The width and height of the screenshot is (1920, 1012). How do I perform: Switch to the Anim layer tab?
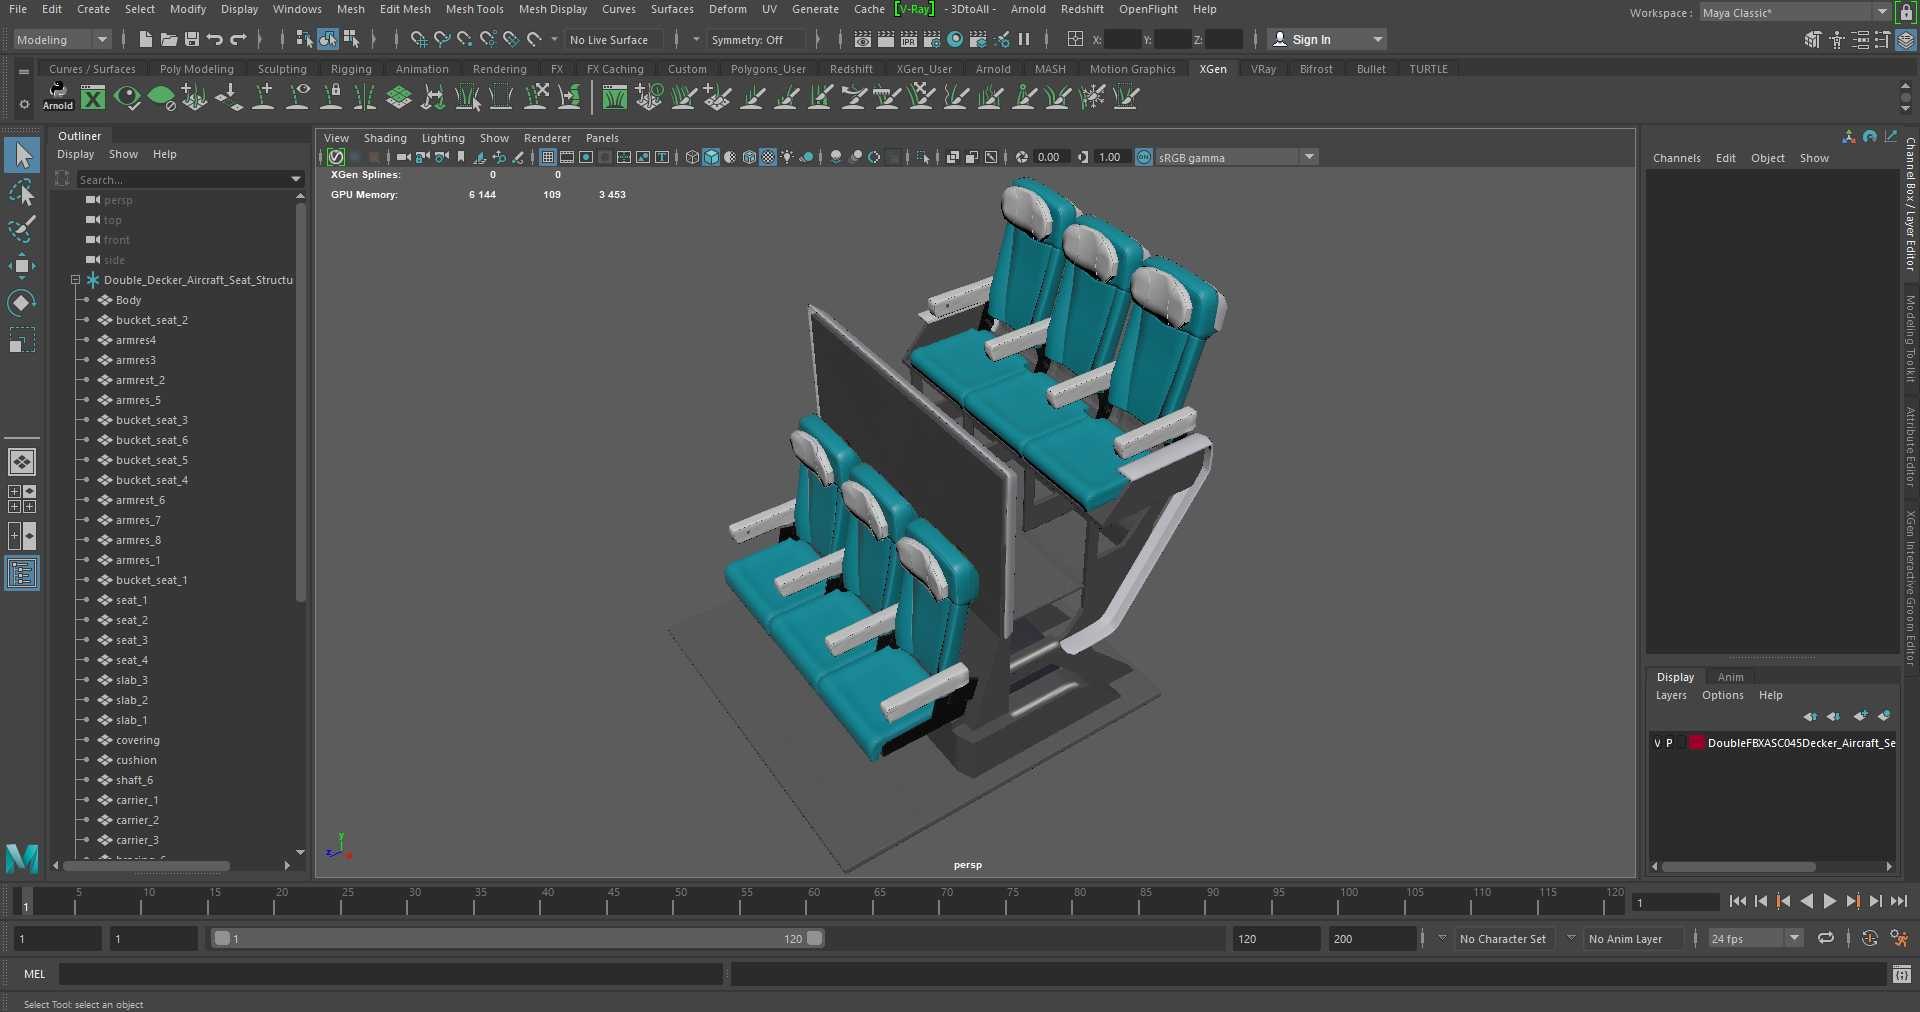coord(1730,677)
